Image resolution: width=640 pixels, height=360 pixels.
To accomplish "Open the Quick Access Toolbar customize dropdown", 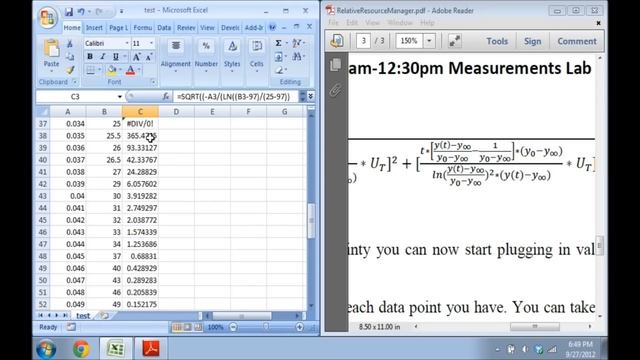I will point(121,11).
